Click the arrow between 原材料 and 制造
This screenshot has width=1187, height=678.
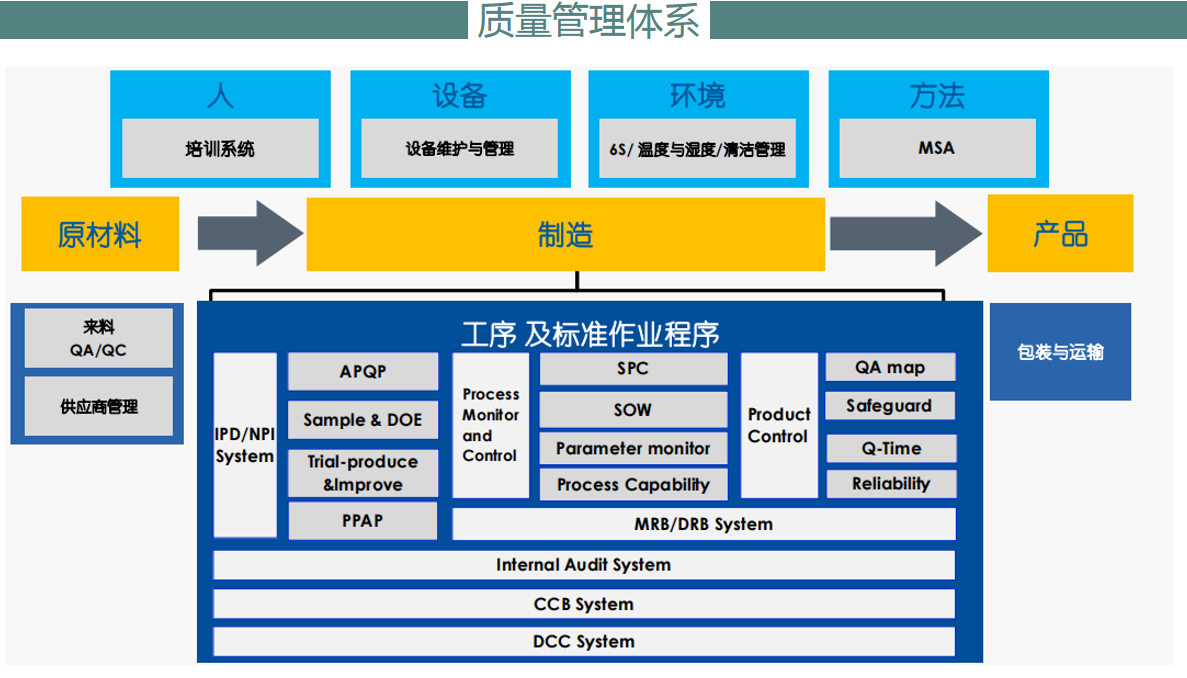pos(250,233)
